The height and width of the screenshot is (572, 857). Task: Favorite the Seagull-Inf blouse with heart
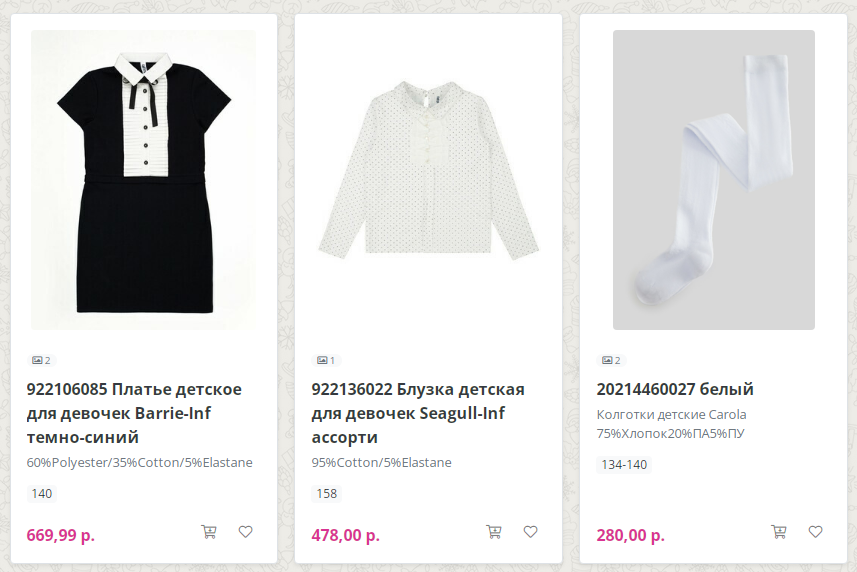pyautogui.click(x=531, y=532)
